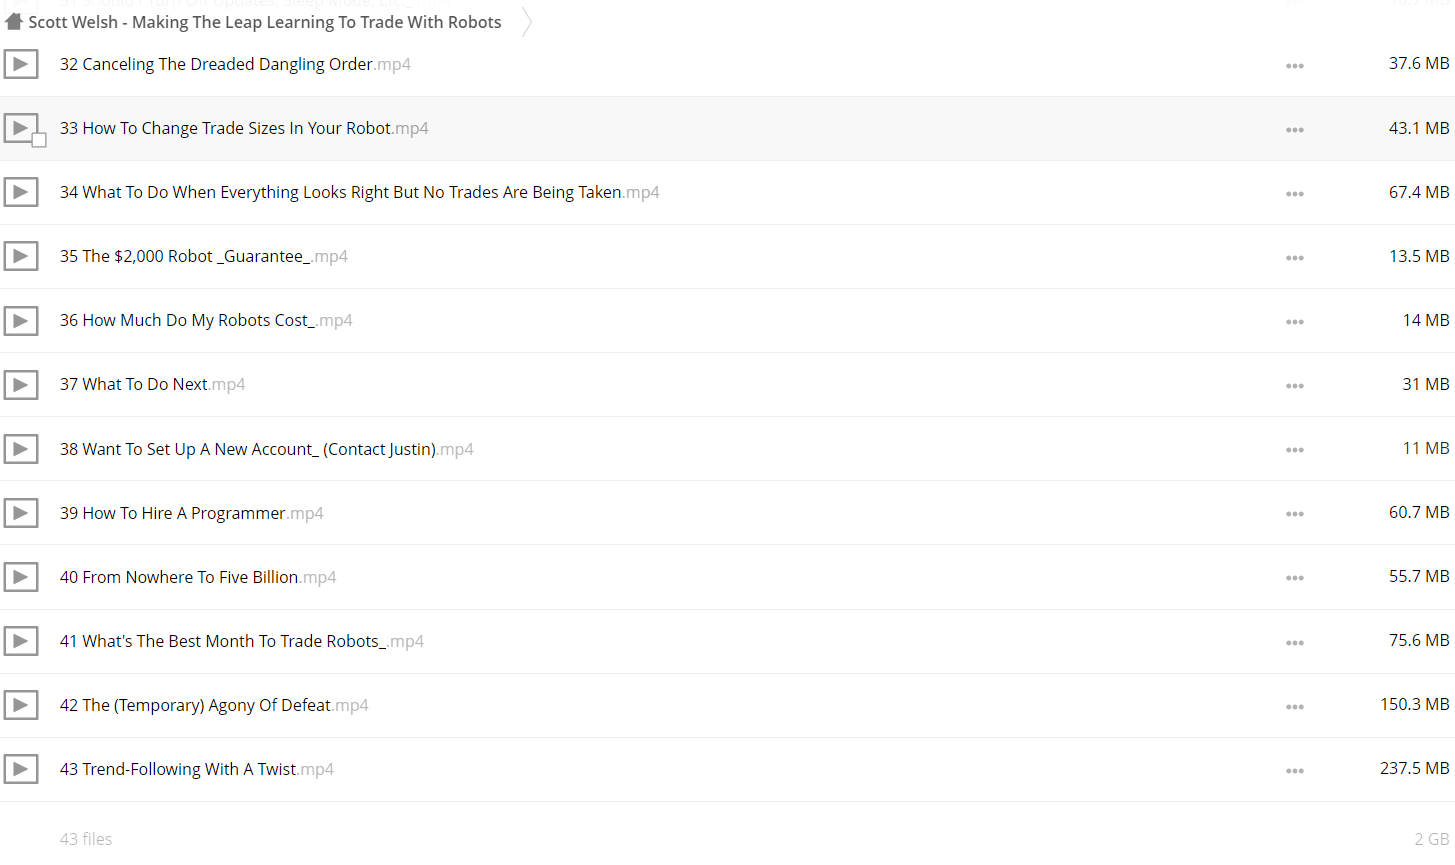Open more options for 32 Canceling Dangling Order
The image size is (1455, 865).
click(x=1294, y=66)
